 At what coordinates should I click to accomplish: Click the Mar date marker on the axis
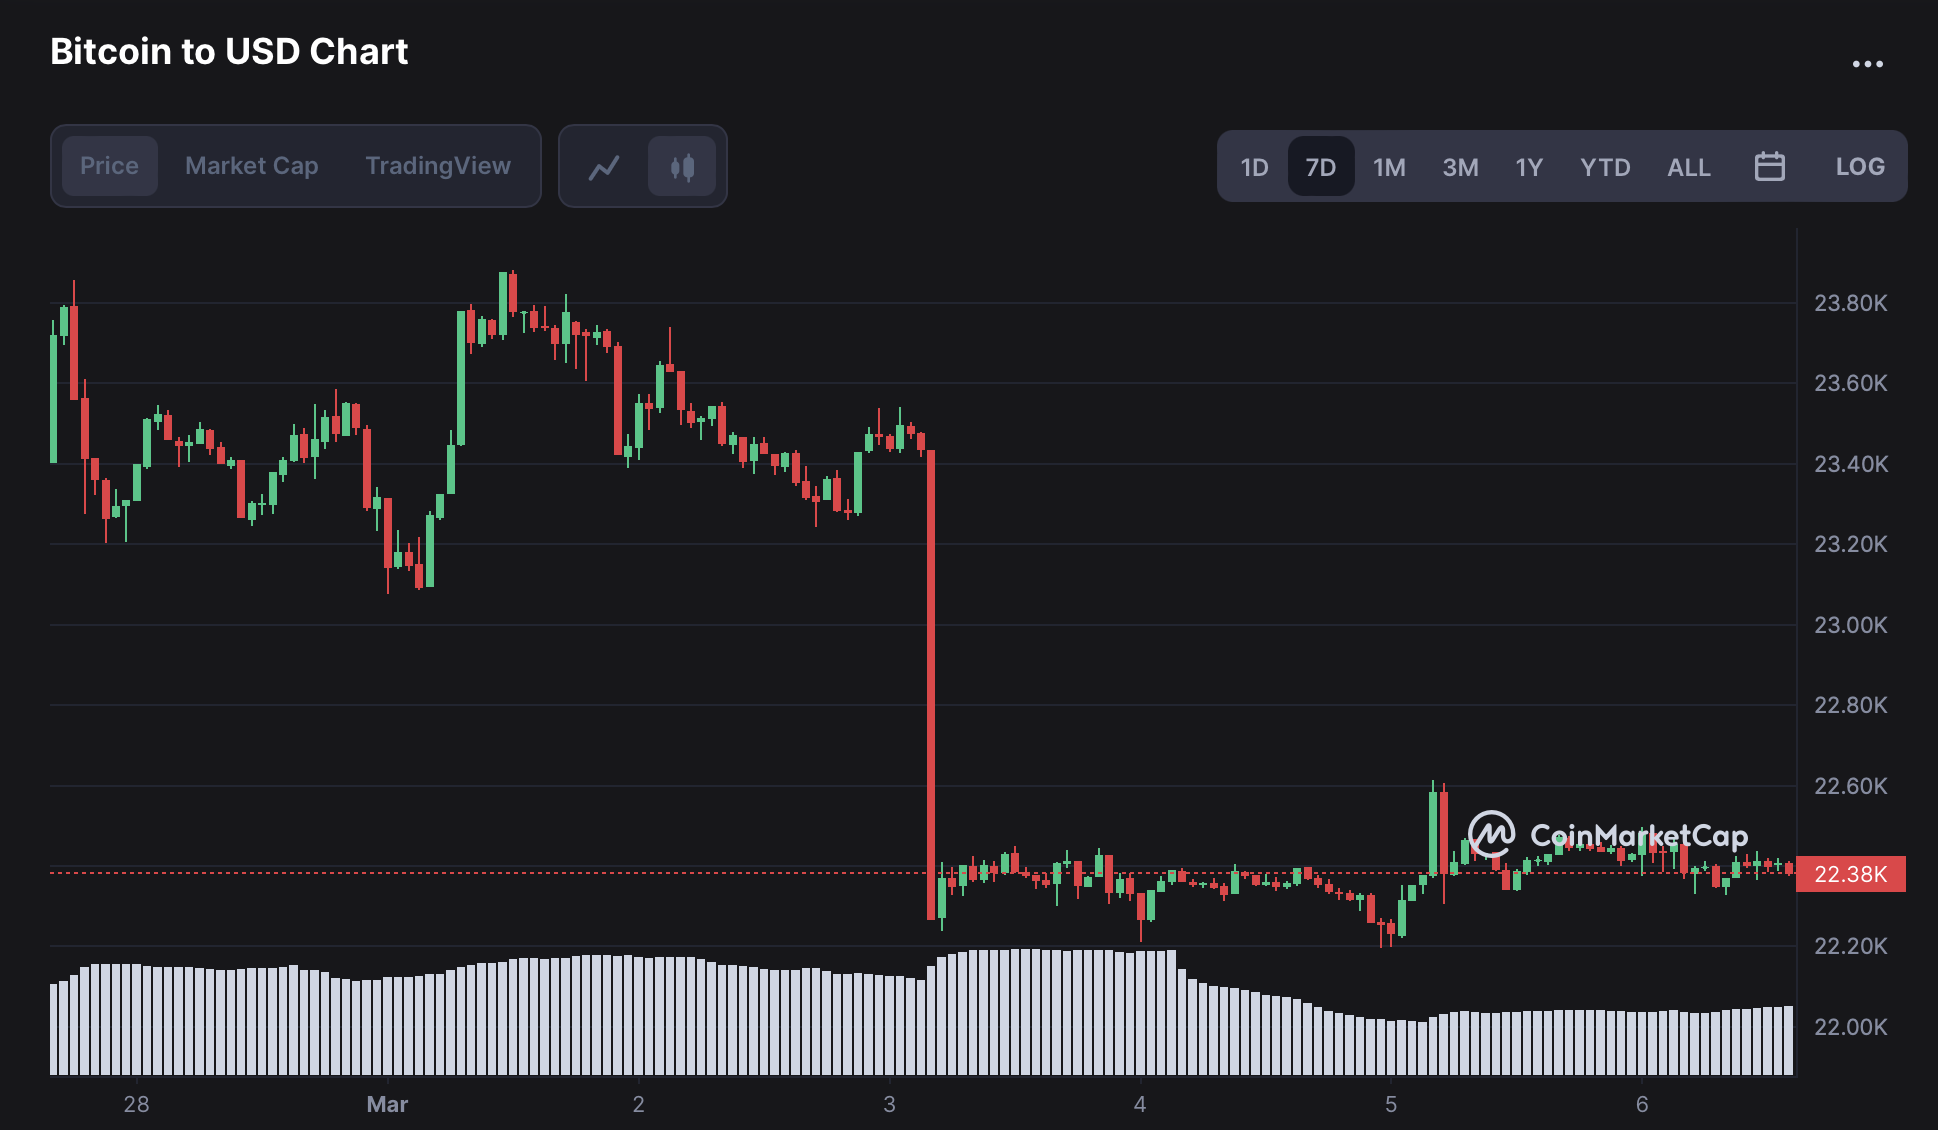tap(387, 1104)
